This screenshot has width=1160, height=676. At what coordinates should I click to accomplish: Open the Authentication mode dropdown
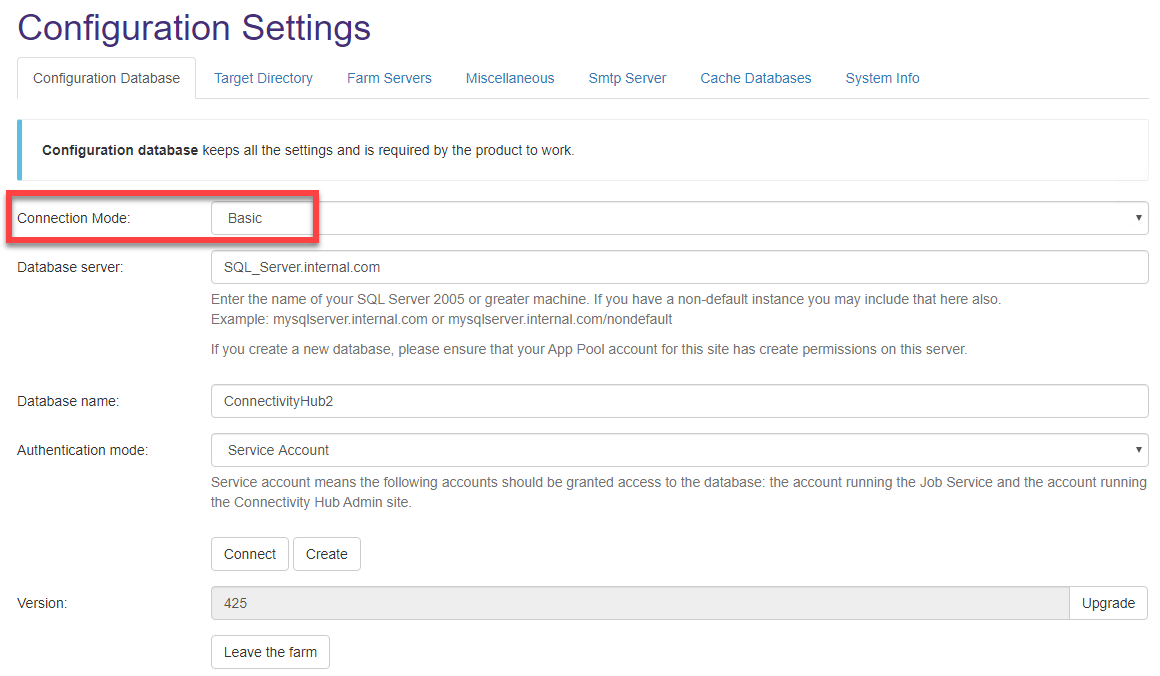(679, 450)
